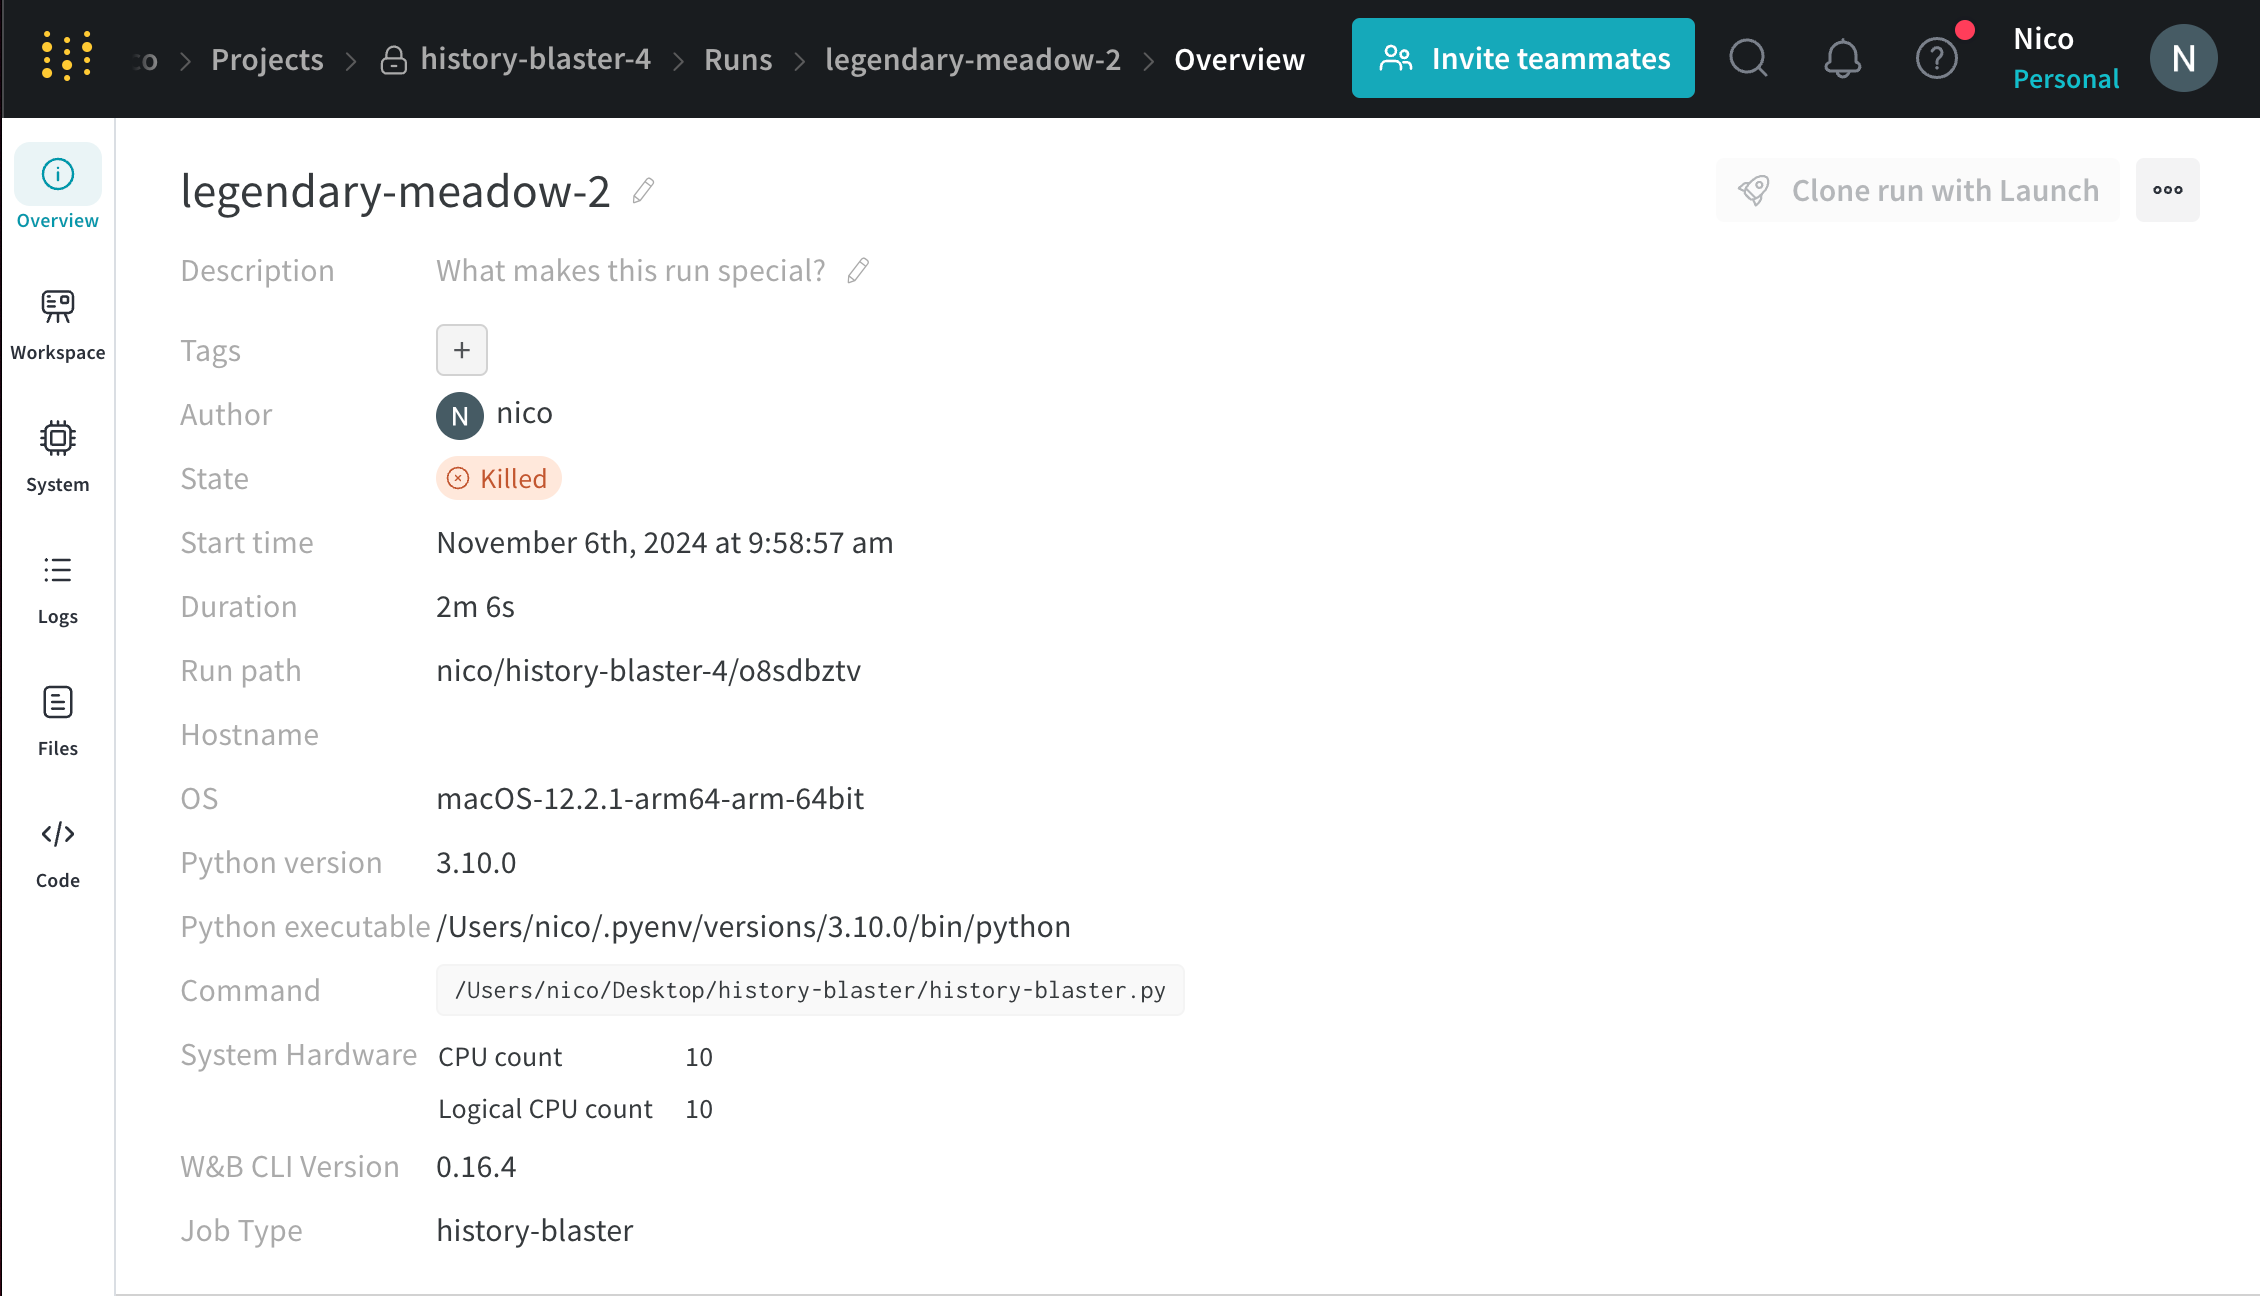2260x1296 pixels.
Task: Open the notifications bell icon
Action: coord(1842,58)
